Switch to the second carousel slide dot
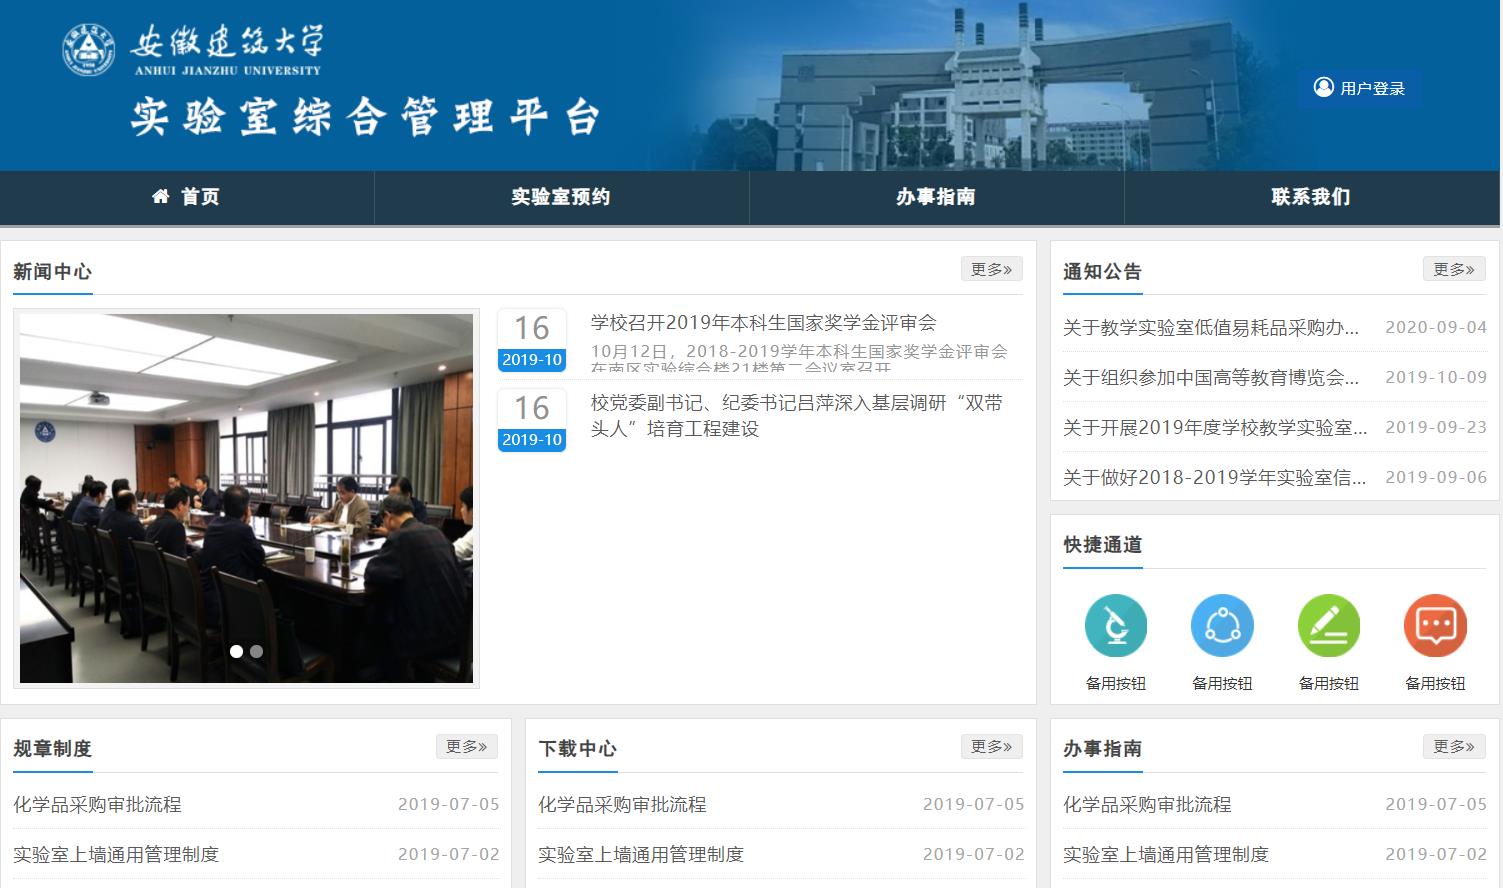The width and height of the screenshot is (1503, 888). click(257, 651)
